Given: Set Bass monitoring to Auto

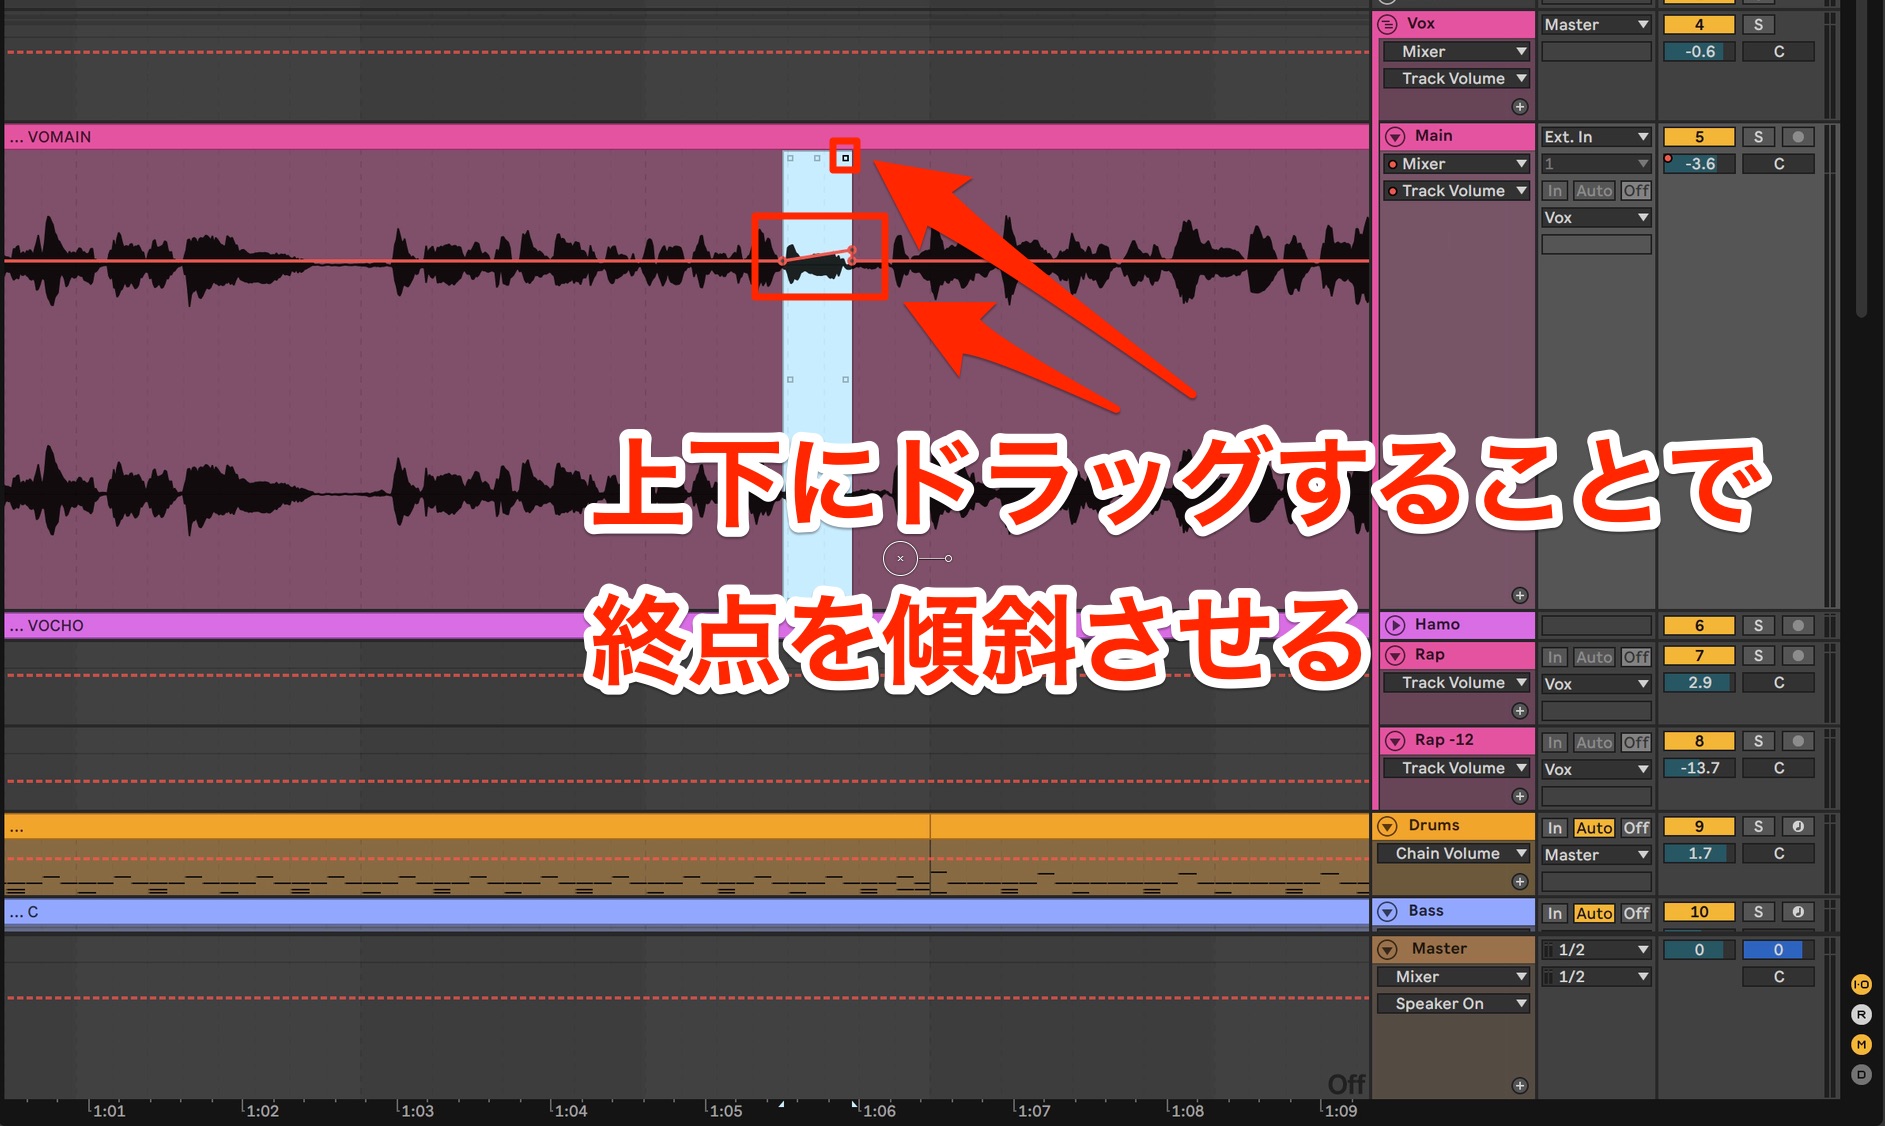Looking at the screenshot, I should coord(1594,913).
